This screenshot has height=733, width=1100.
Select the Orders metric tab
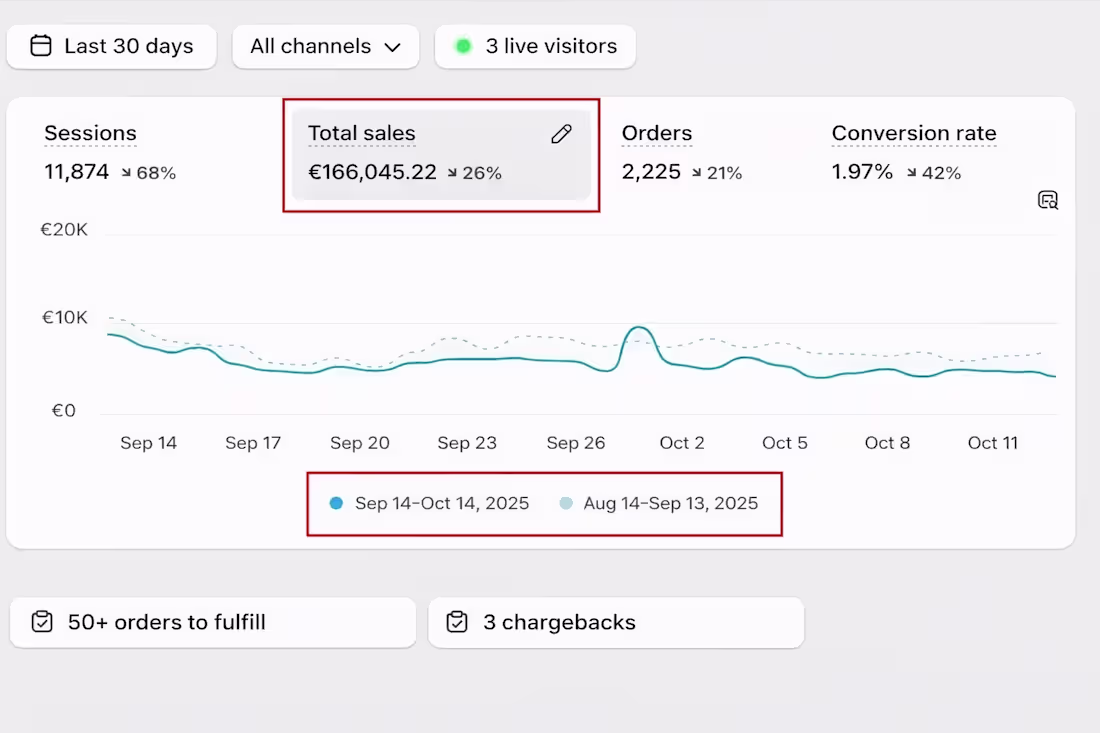656,134
